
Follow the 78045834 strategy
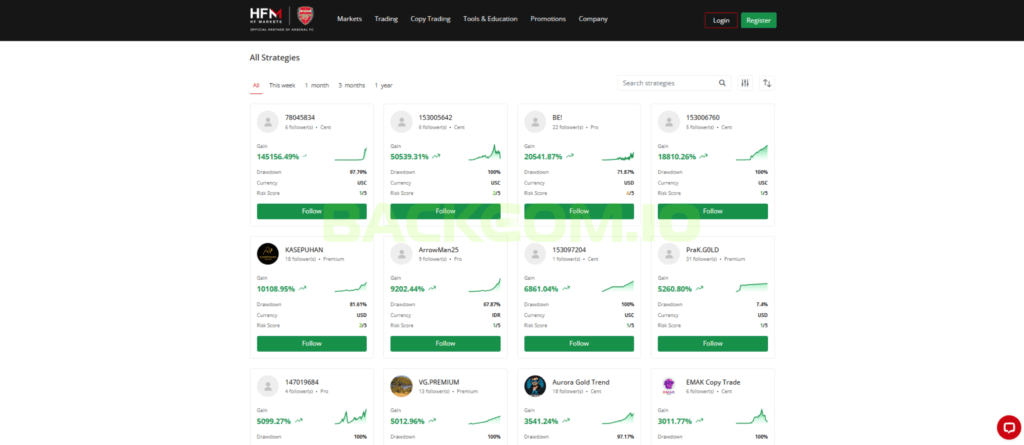pos(311,211)
